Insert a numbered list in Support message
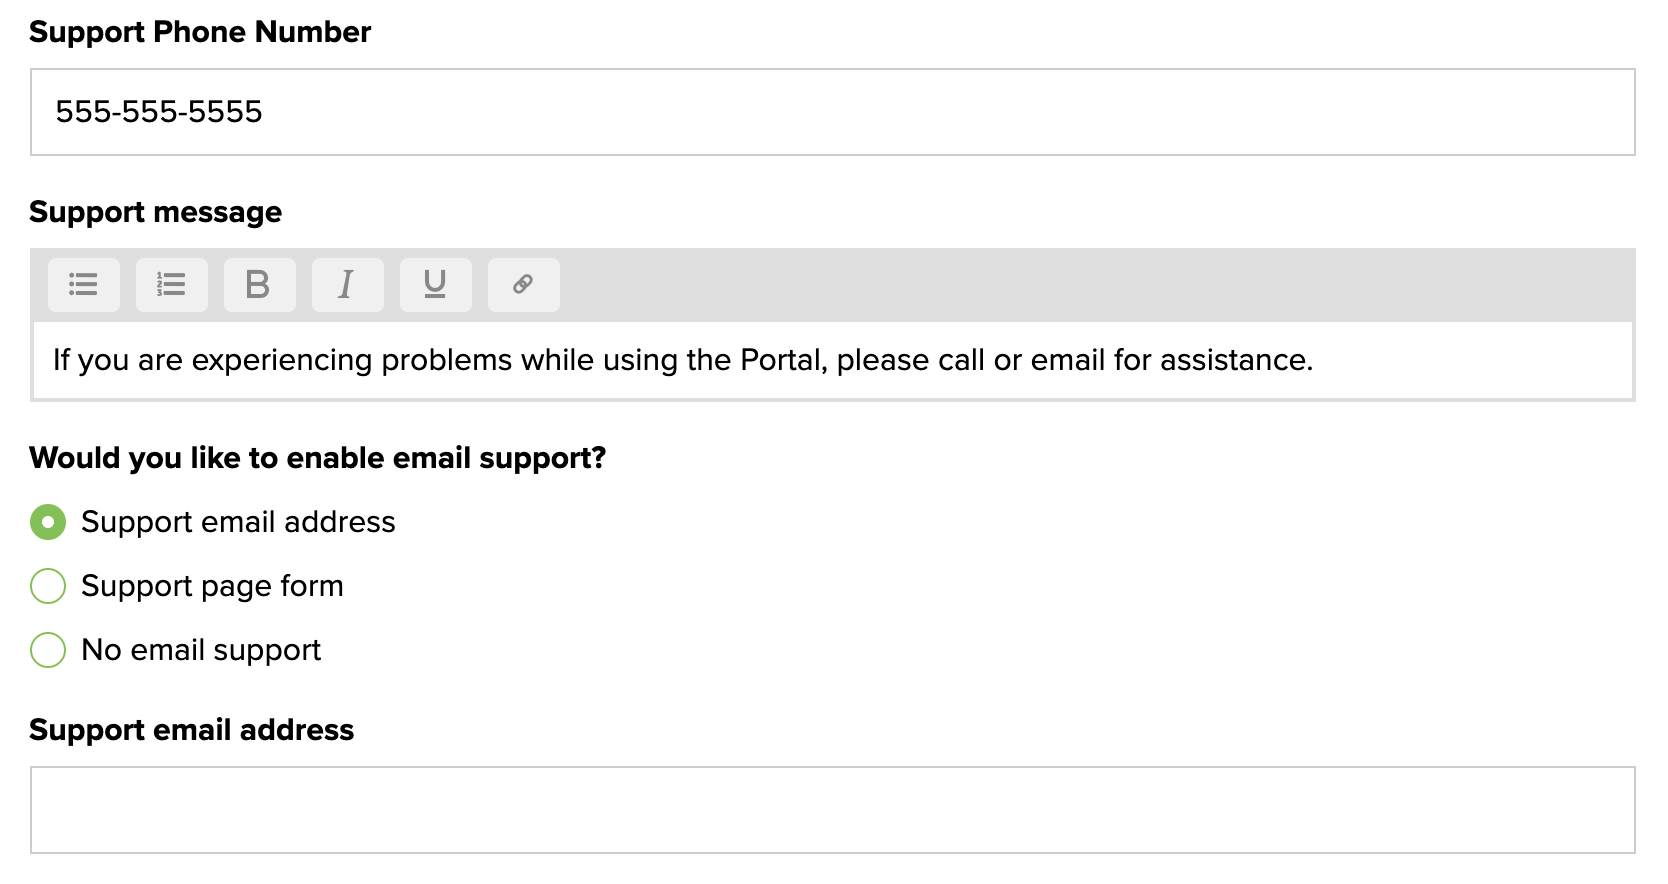 (172, 285)
